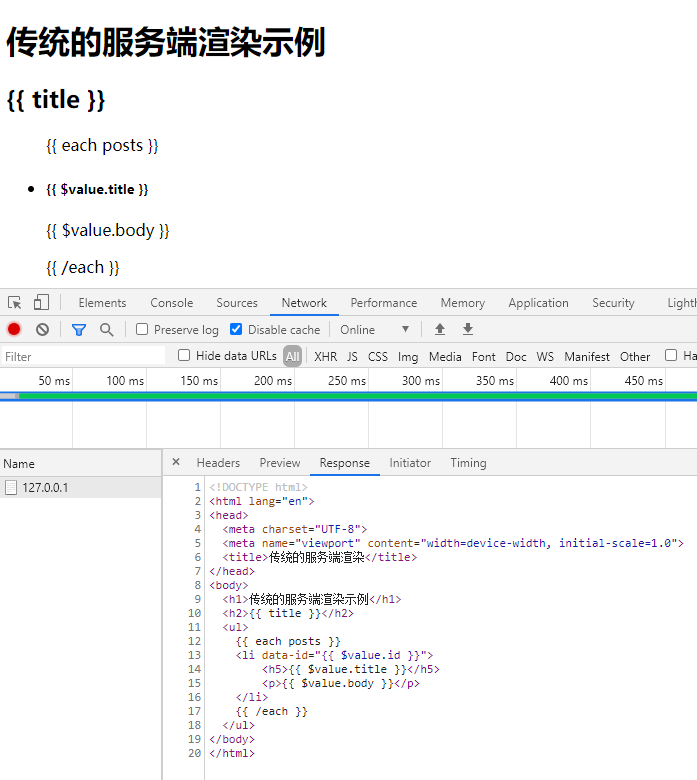The width and height of the screenshot is (697, 780).
Task: Select the Response tab of the request
Action: tap(344, 463)
